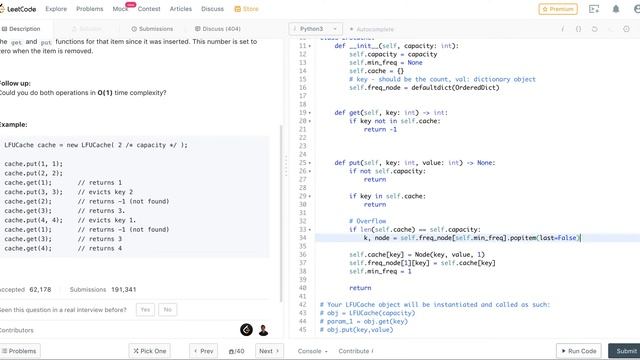Collapse the code fold at line 19
640x360 pixels.
[310, 113]
